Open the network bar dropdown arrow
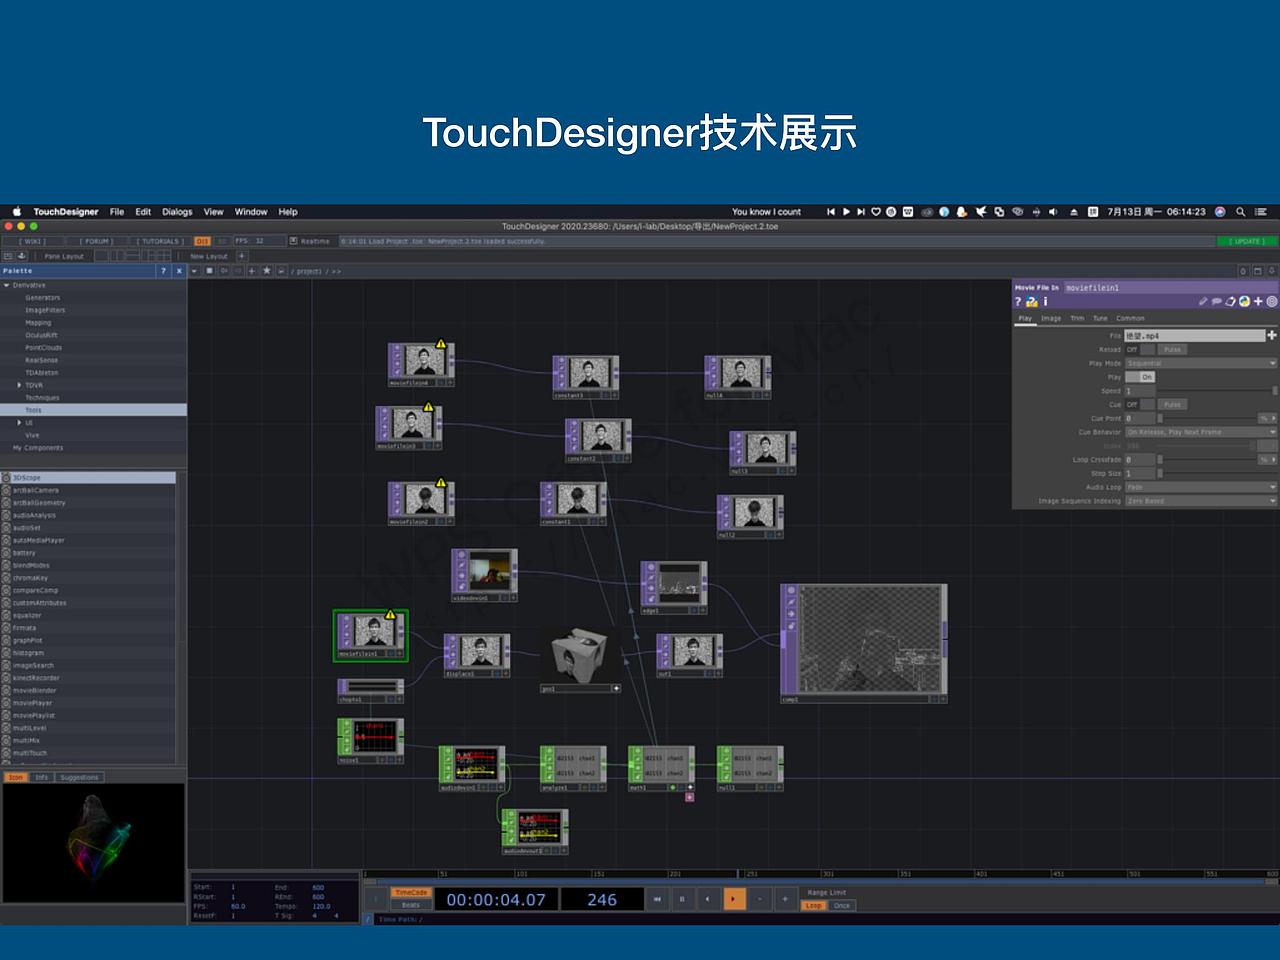Screen dimensions: 1280x960 point(194,271)
